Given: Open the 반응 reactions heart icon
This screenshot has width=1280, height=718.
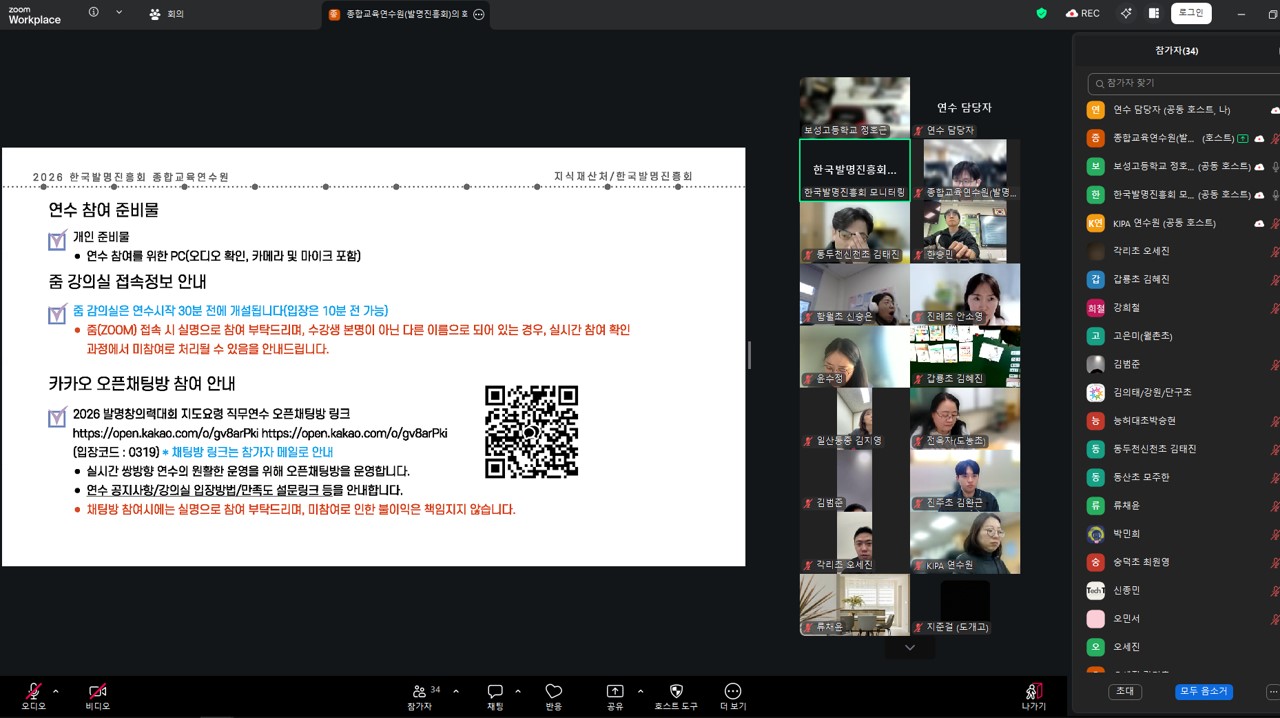Looking at the screenshot, I should pyautogui.click(x=554, y=692).
